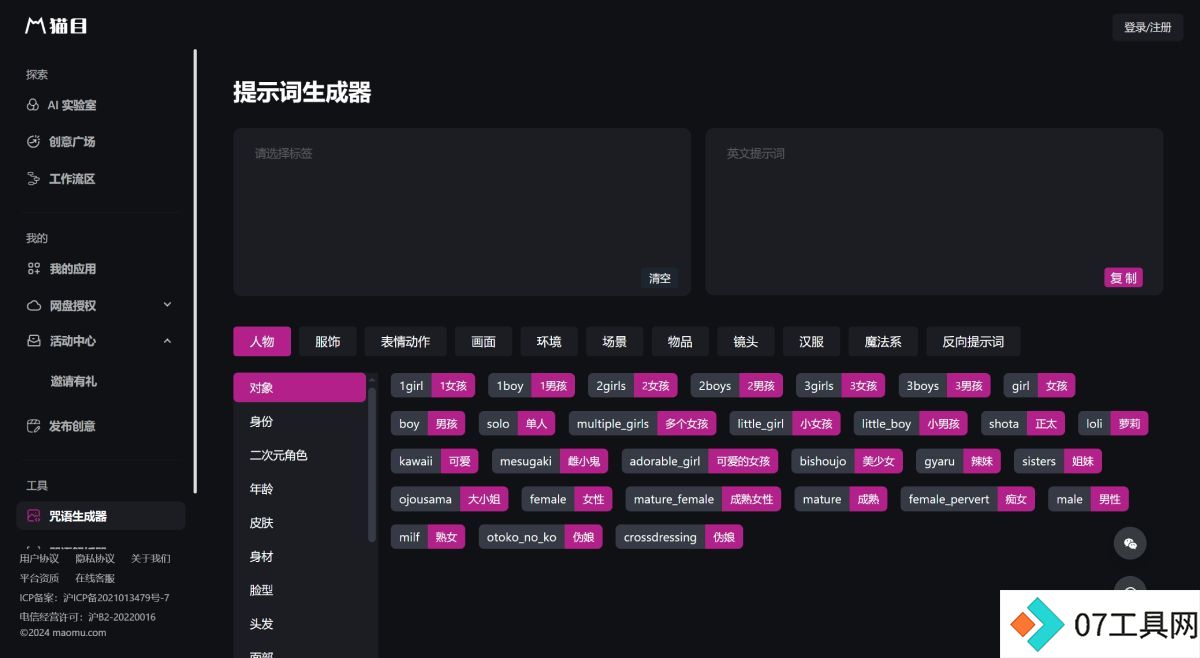Open the 工作流区 workflow icon
1200x658 pixels.
coord(33,179)
